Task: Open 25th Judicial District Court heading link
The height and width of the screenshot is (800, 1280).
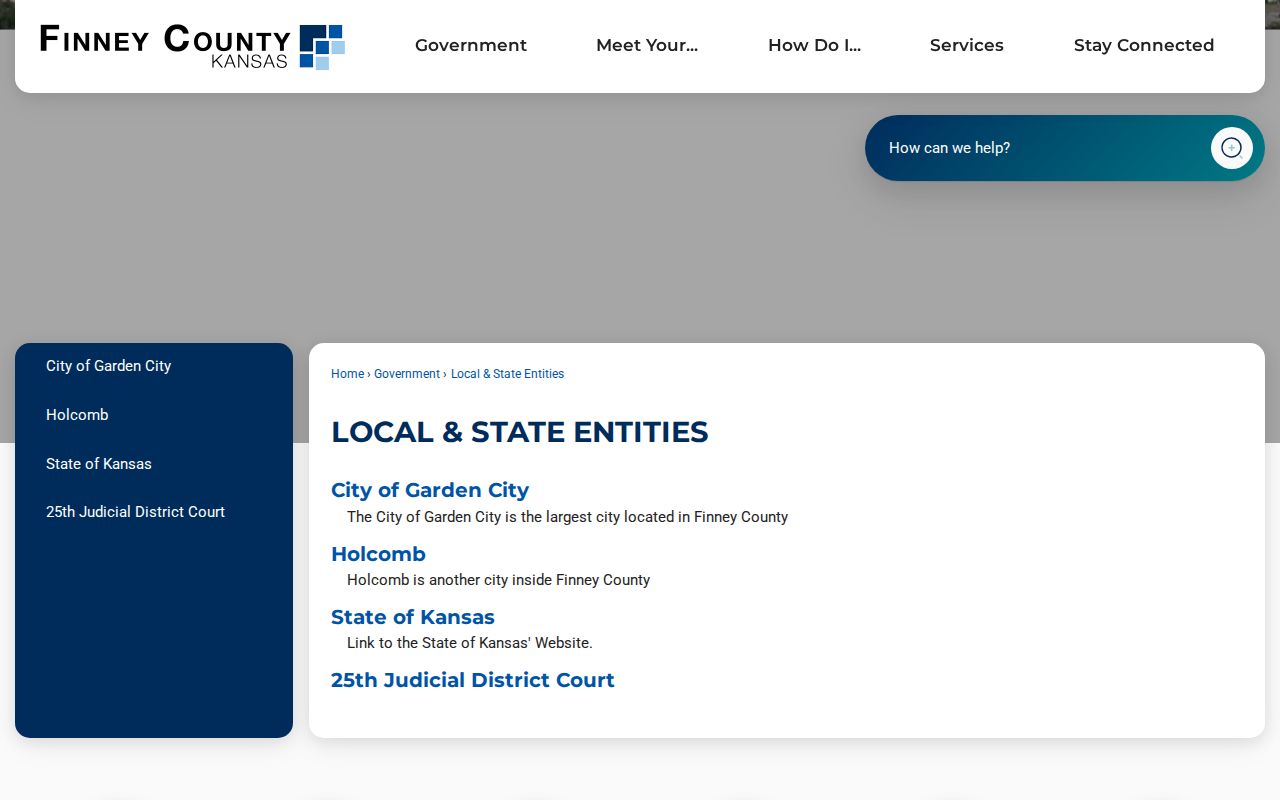Action: (x=473, y=680)
